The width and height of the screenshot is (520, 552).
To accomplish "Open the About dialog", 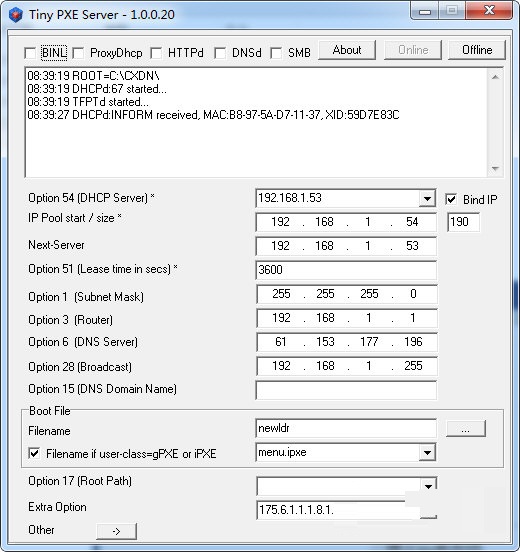I will (x=347, y=50).
